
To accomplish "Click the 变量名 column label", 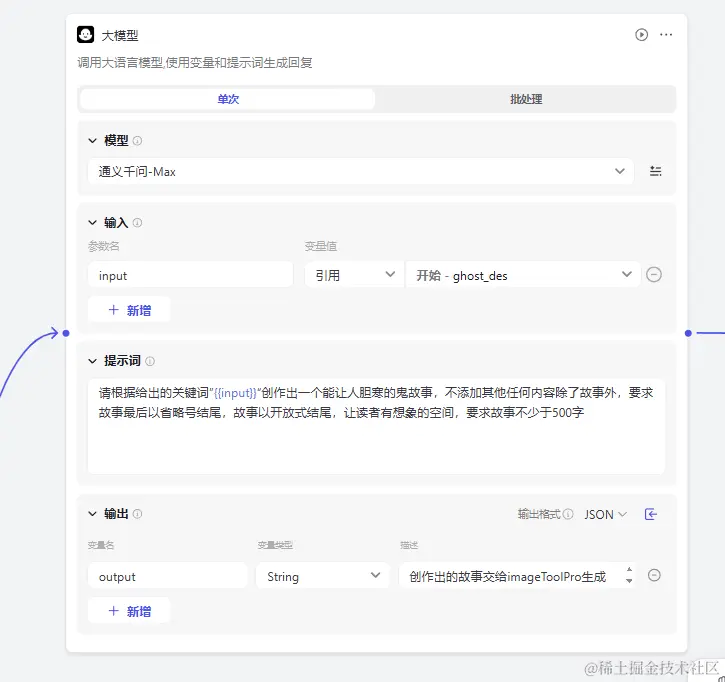I will pos(101,545).
